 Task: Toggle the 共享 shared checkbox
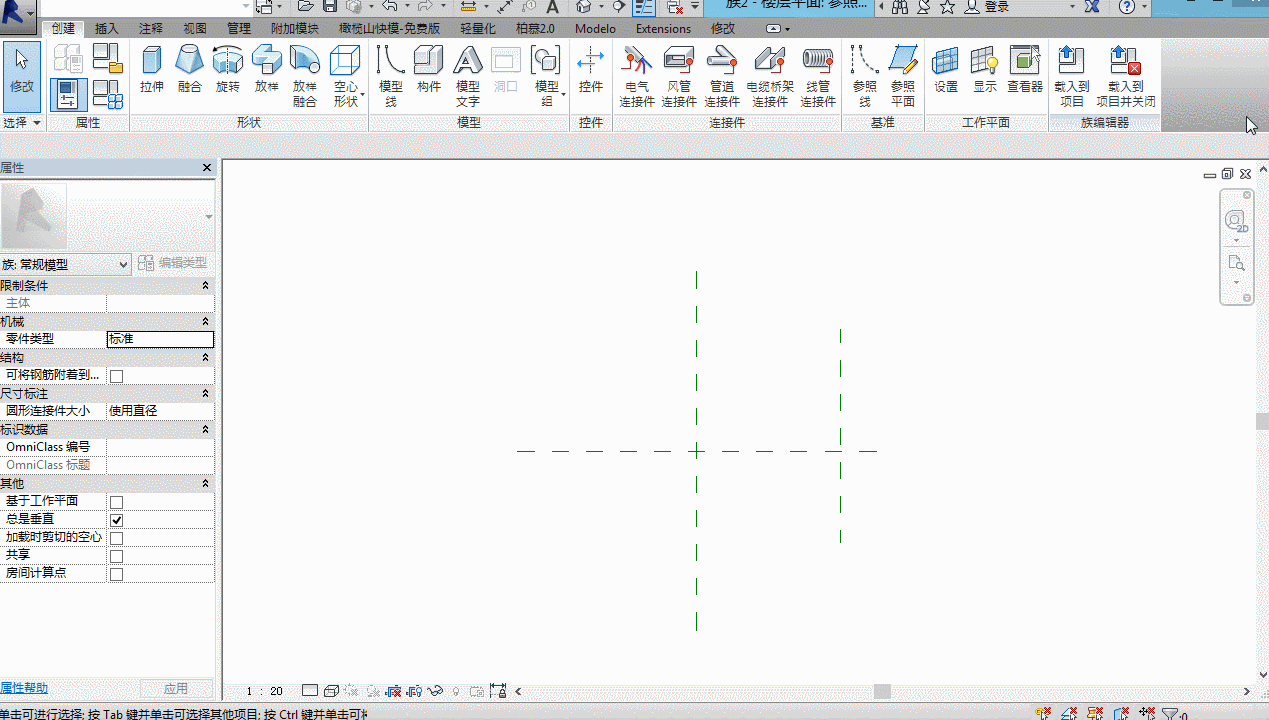click(116, 556)
